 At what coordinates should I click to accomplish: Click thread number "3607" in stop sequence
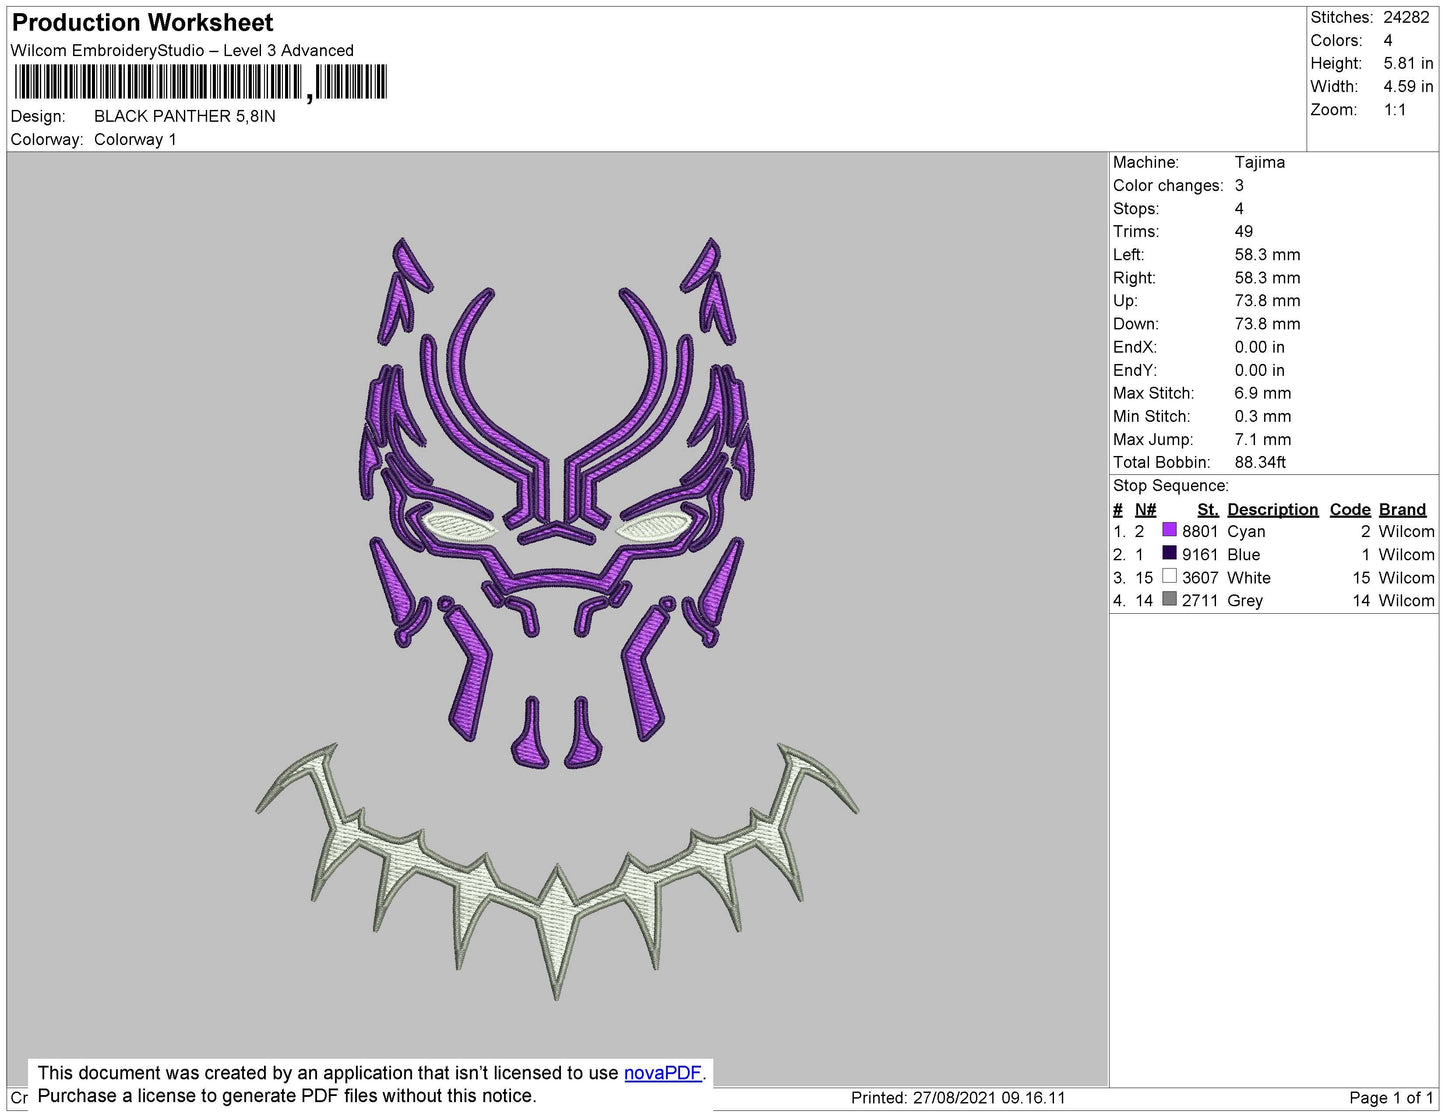click(x=1200, y=578)
